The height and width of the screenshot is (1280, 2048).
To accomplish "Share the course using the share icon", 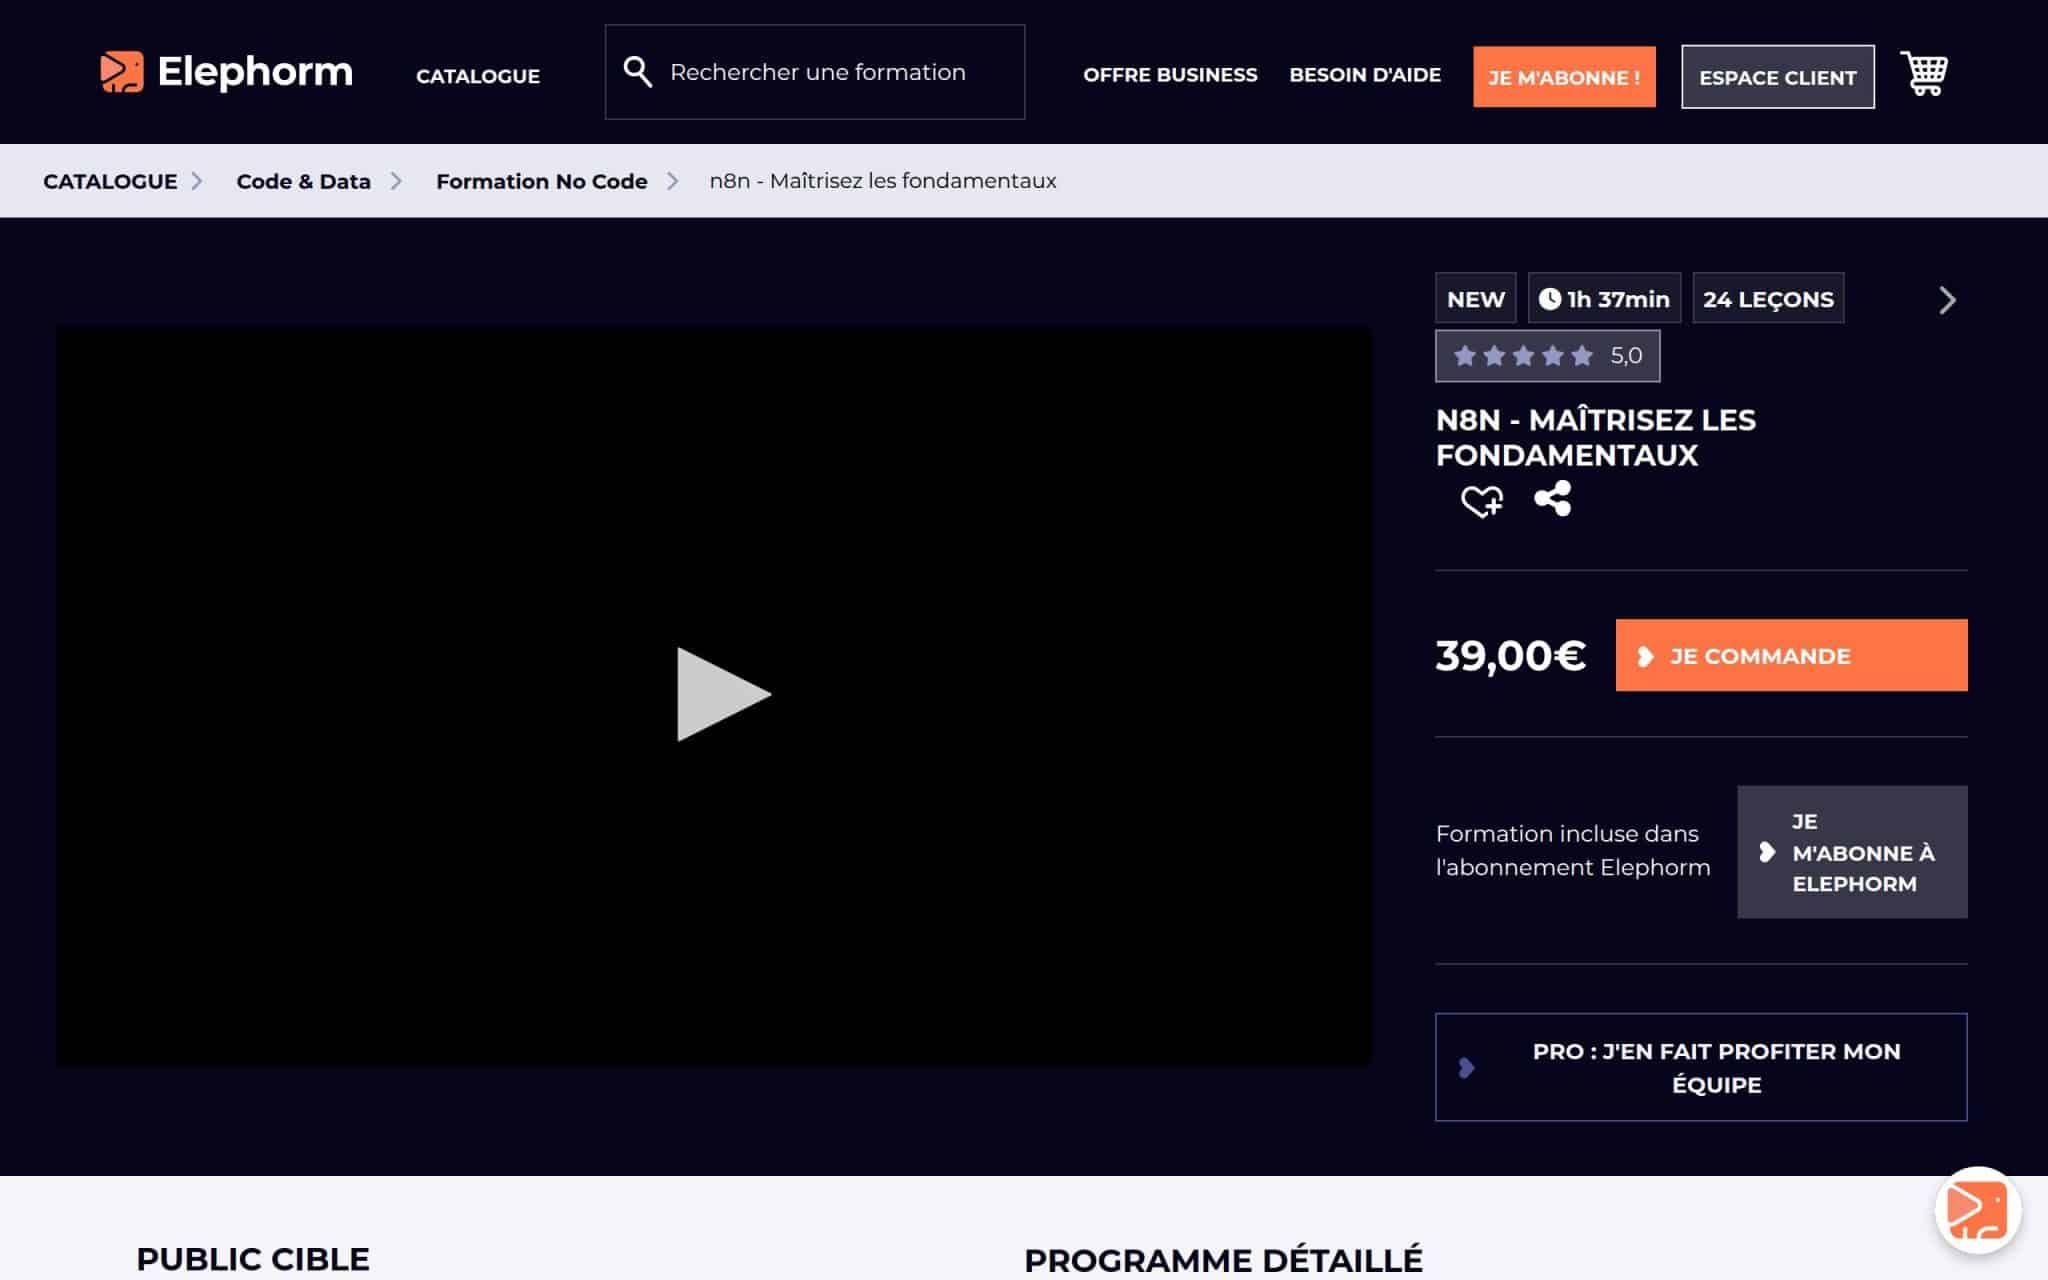I will click(x=1552, y=498).
